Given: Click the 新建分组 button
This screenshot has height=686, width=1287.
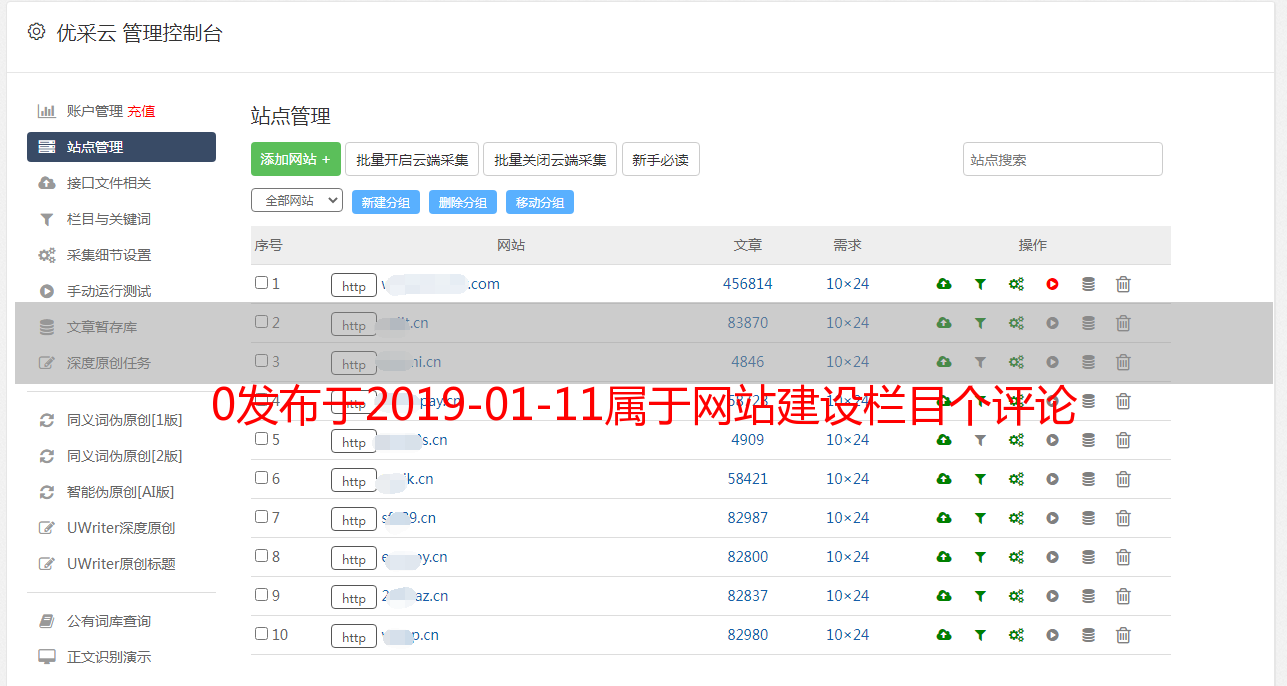Looking at the screenshot, I should (x=386, y=202).
